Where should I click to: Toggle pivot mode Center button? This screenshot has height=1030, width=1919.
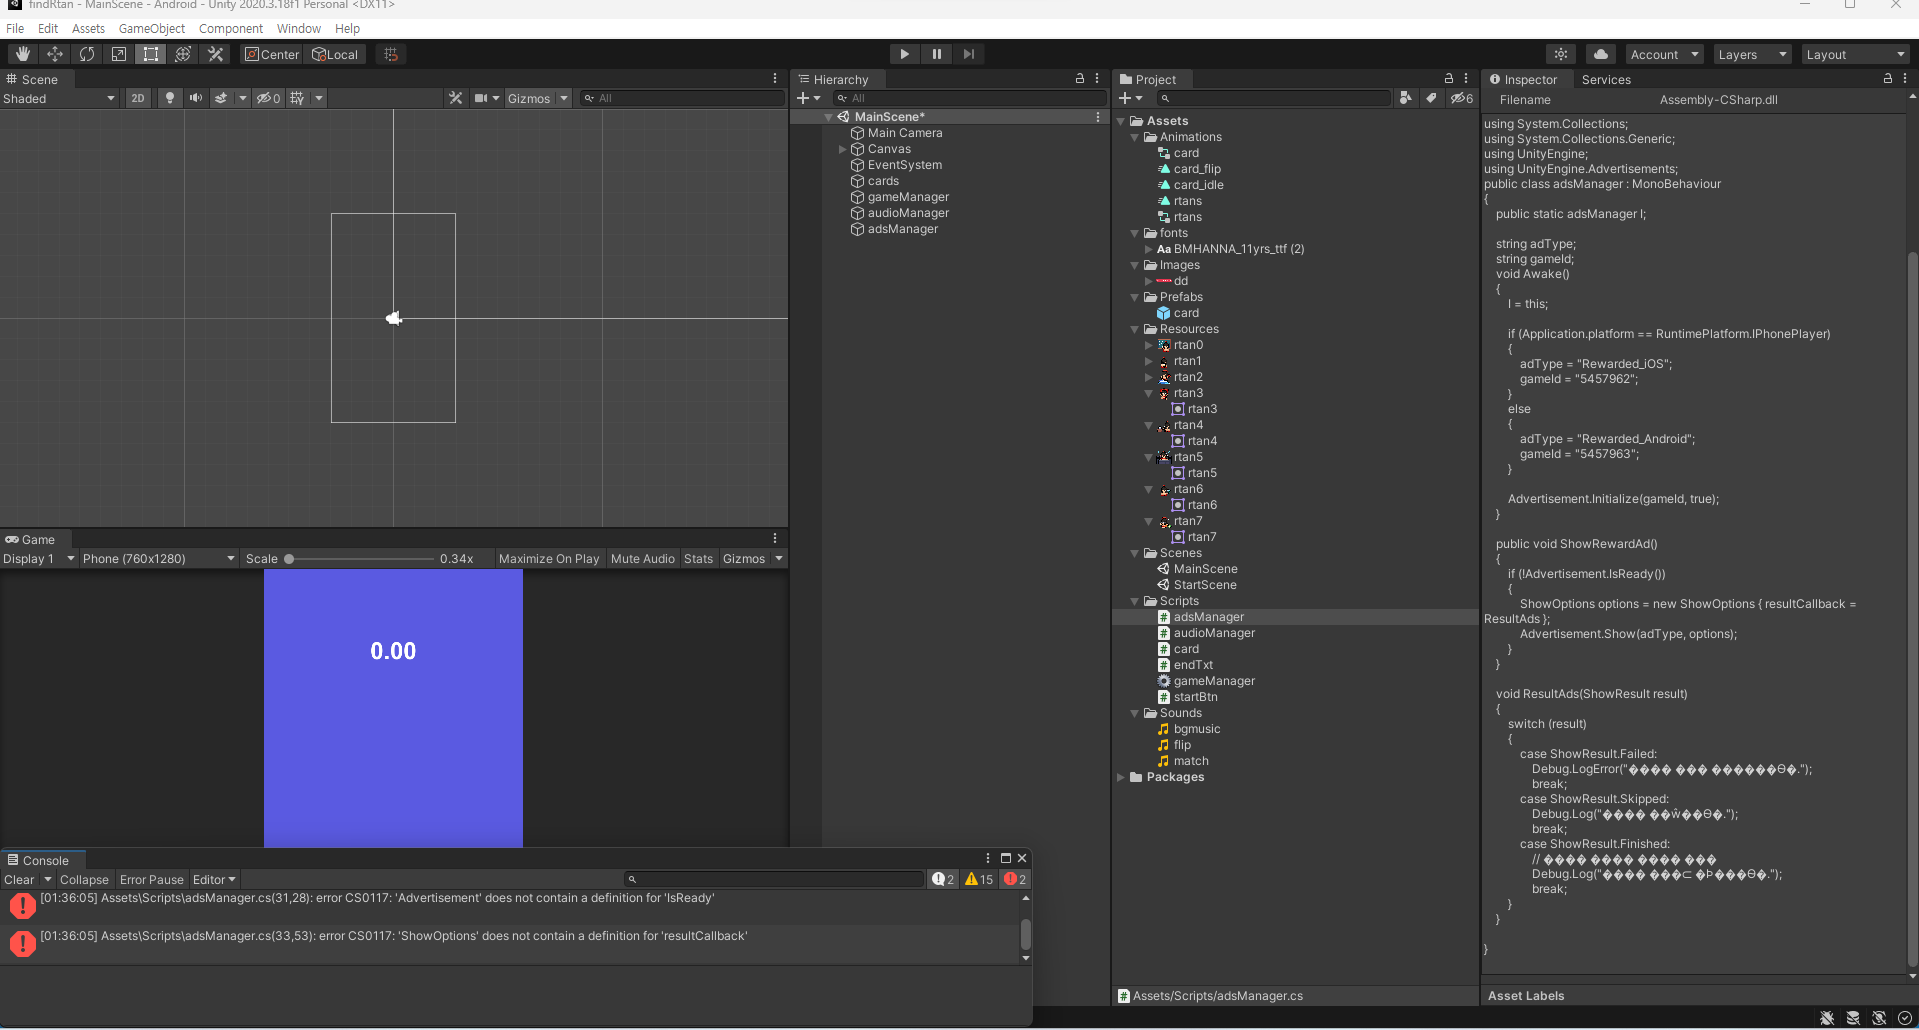[272, 54]
